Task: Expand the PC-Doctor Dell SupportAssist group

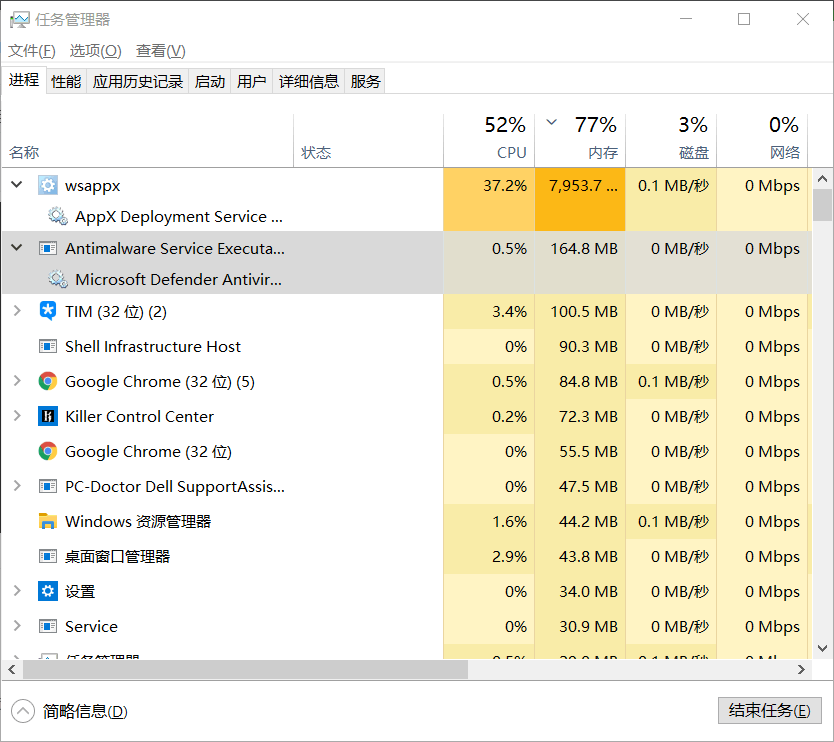Action: [x=17, y=486]
